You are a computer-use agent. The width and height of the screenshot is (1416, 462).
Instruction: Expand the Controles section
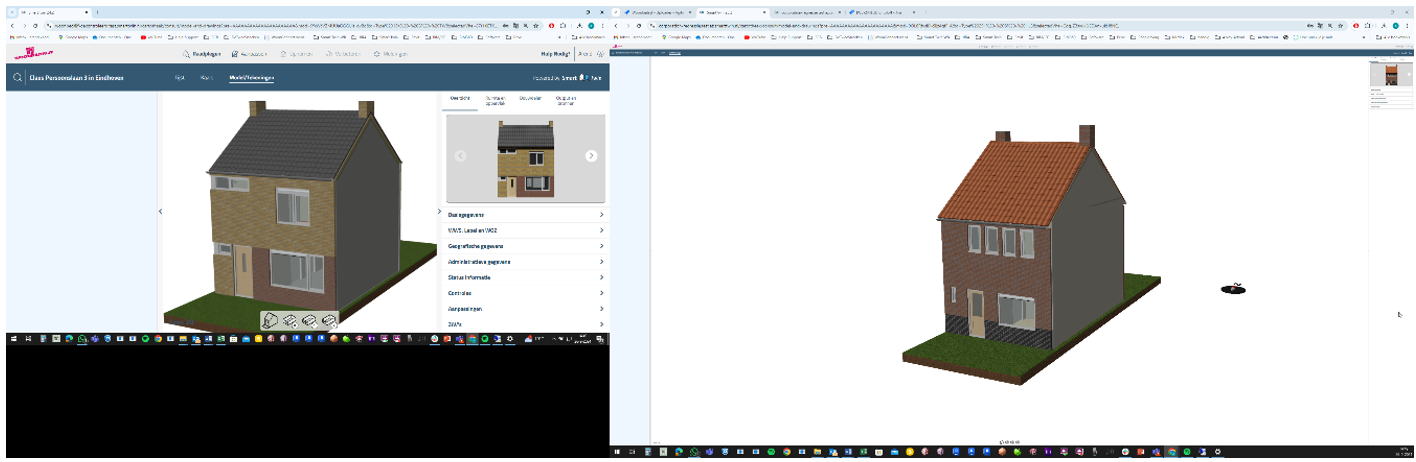(524, 293)
